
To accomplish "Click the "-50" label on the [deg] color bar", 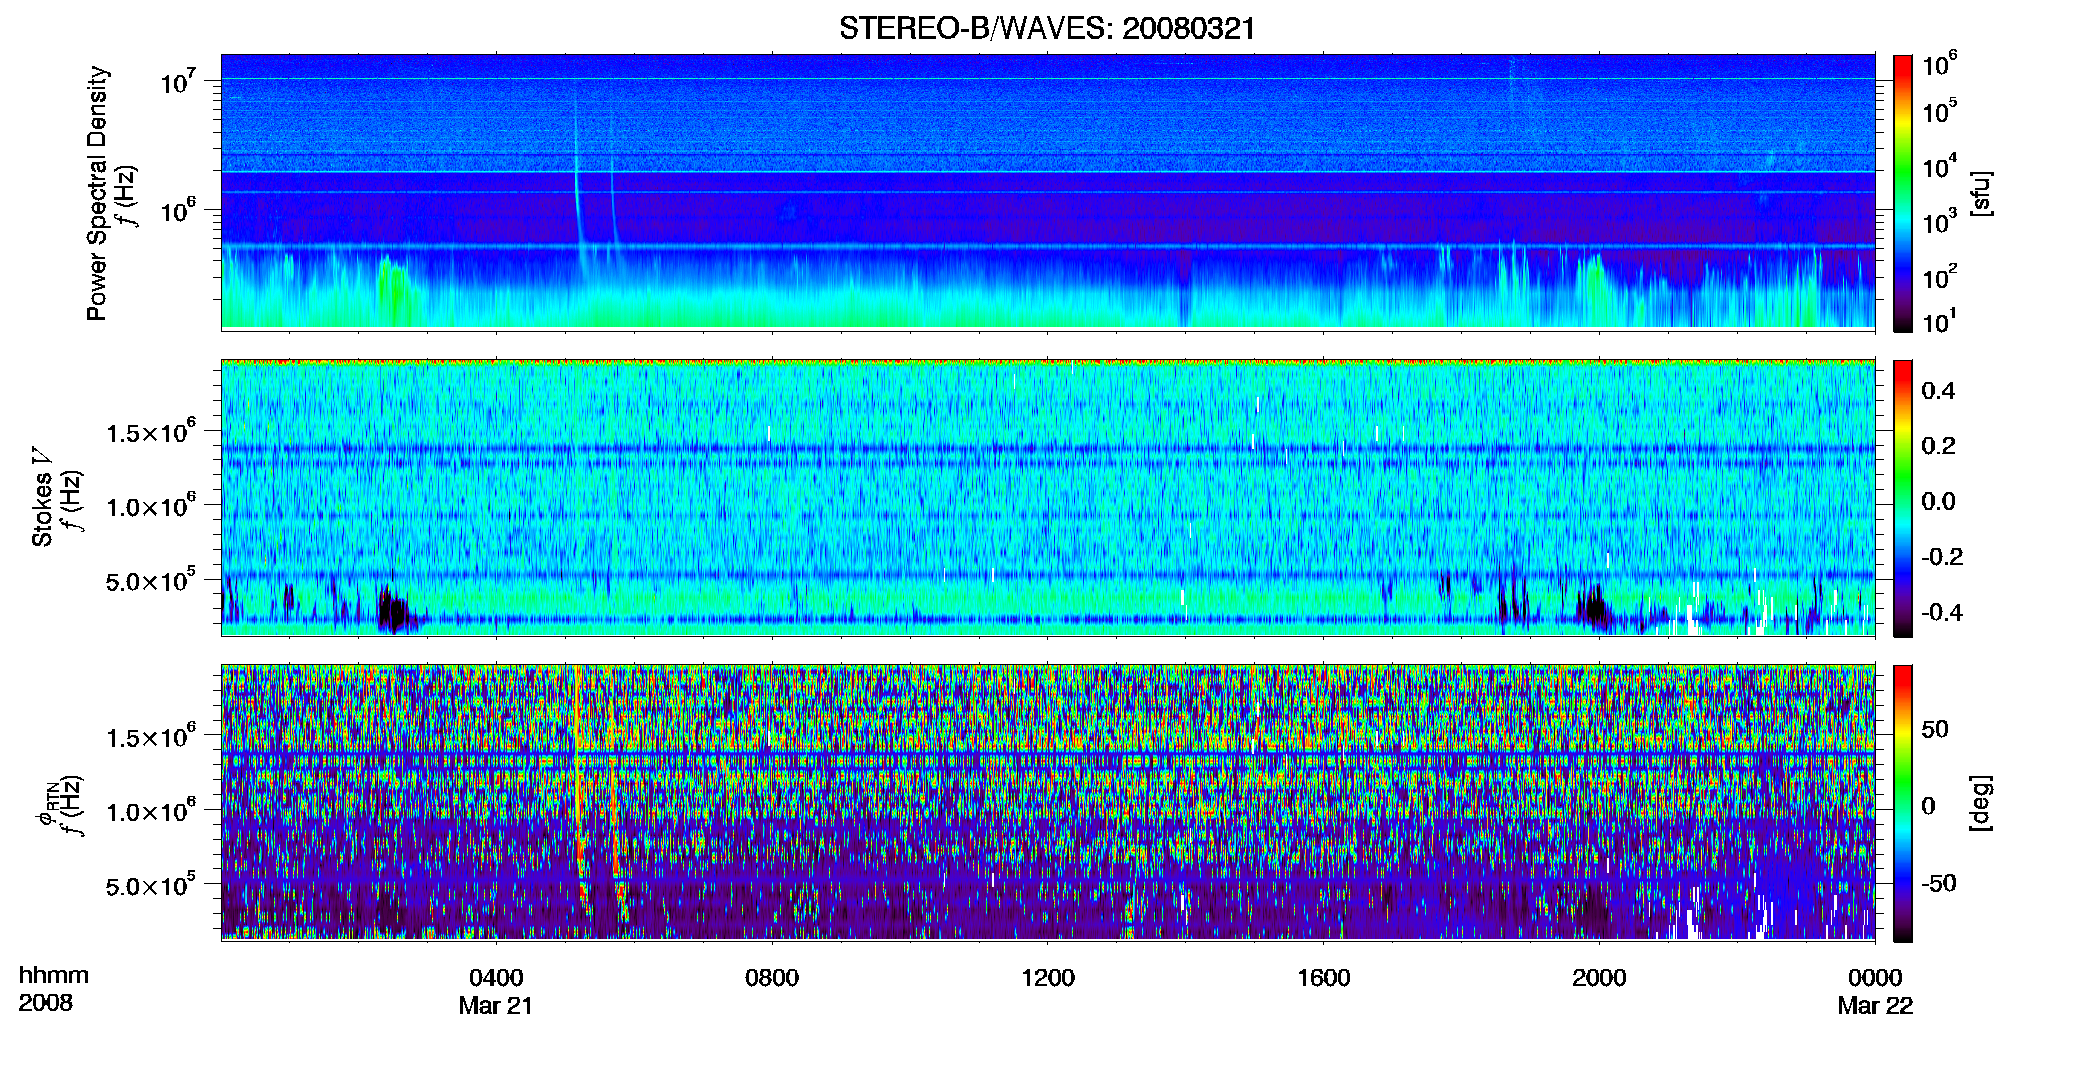I will point(1939,883).
